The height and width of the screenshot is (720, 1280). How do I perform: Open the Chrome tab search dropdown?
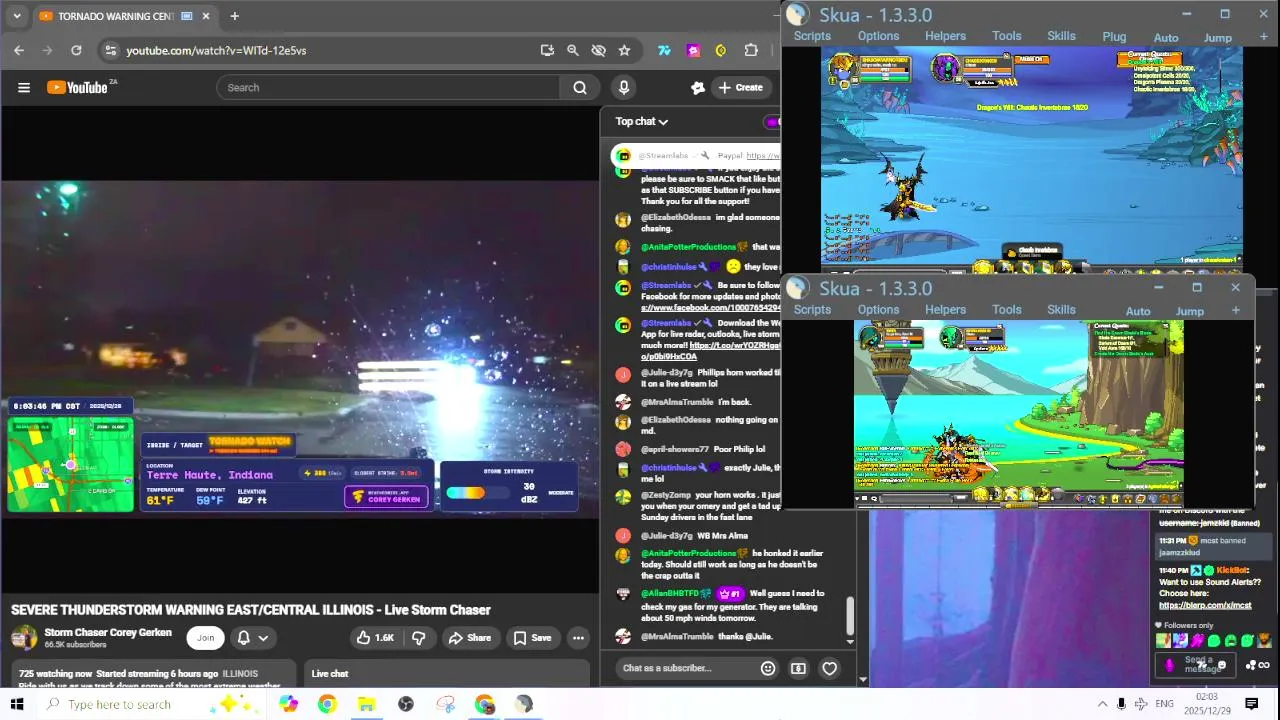(16, 16)
